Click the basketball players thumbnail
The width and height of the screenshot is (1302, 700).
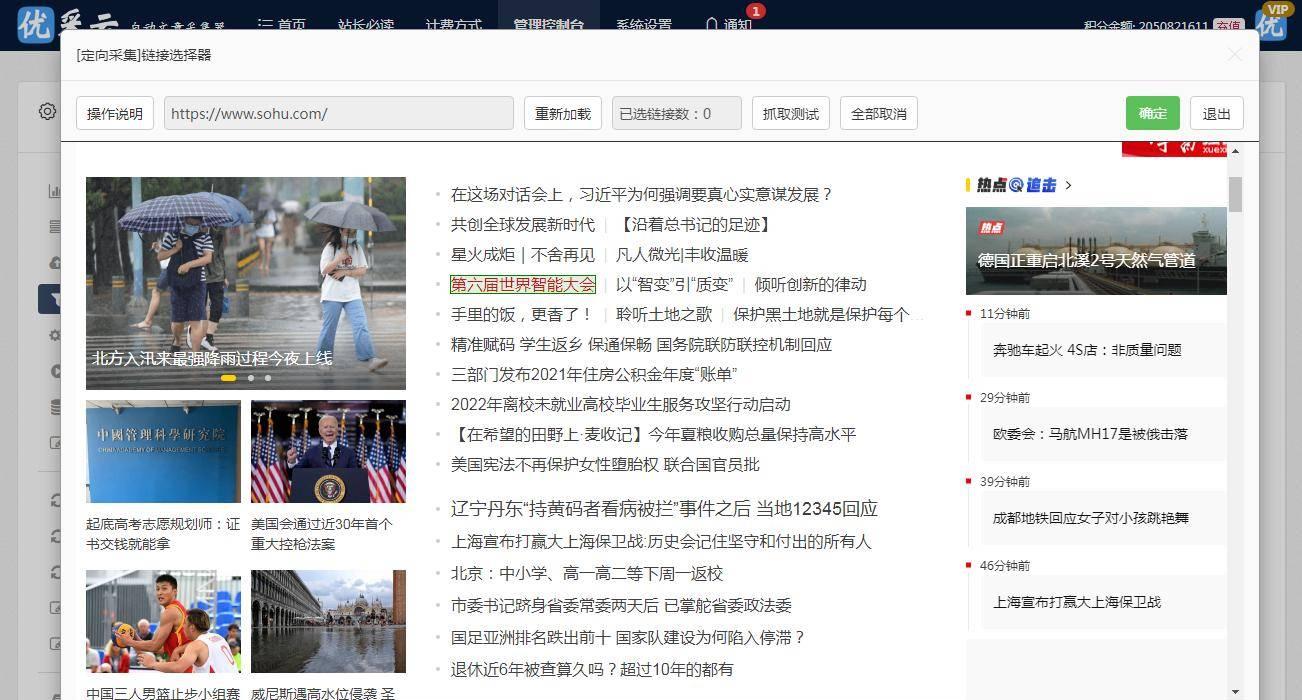(163, 621)
